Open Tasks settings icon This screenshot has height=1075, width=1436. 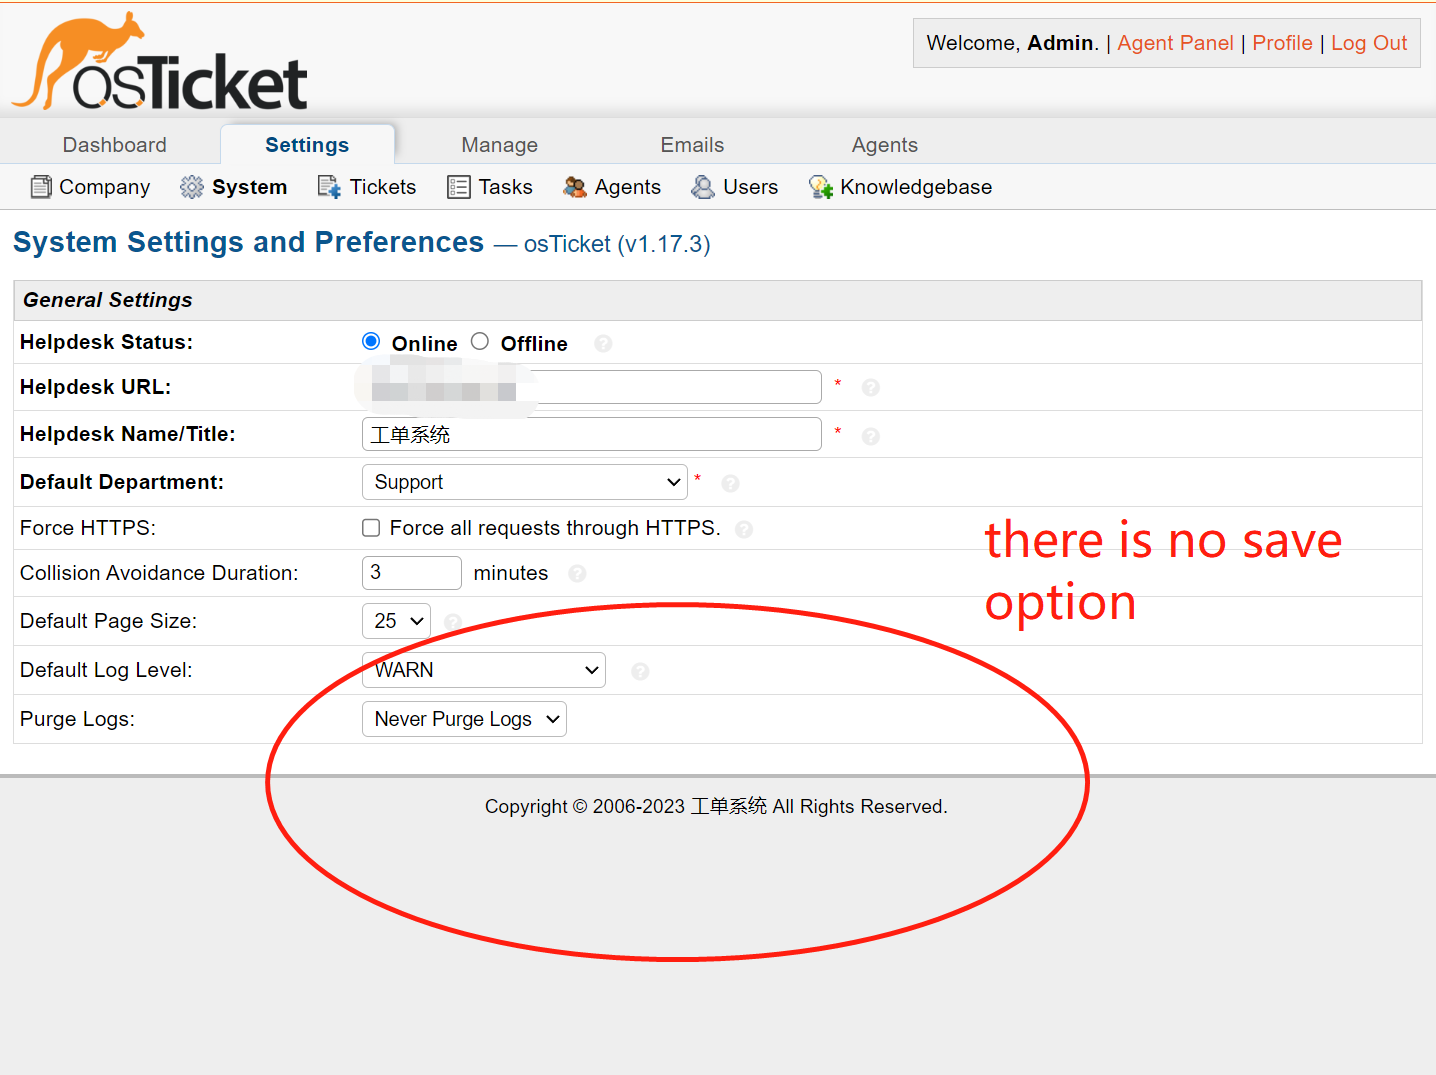point(458,187)
